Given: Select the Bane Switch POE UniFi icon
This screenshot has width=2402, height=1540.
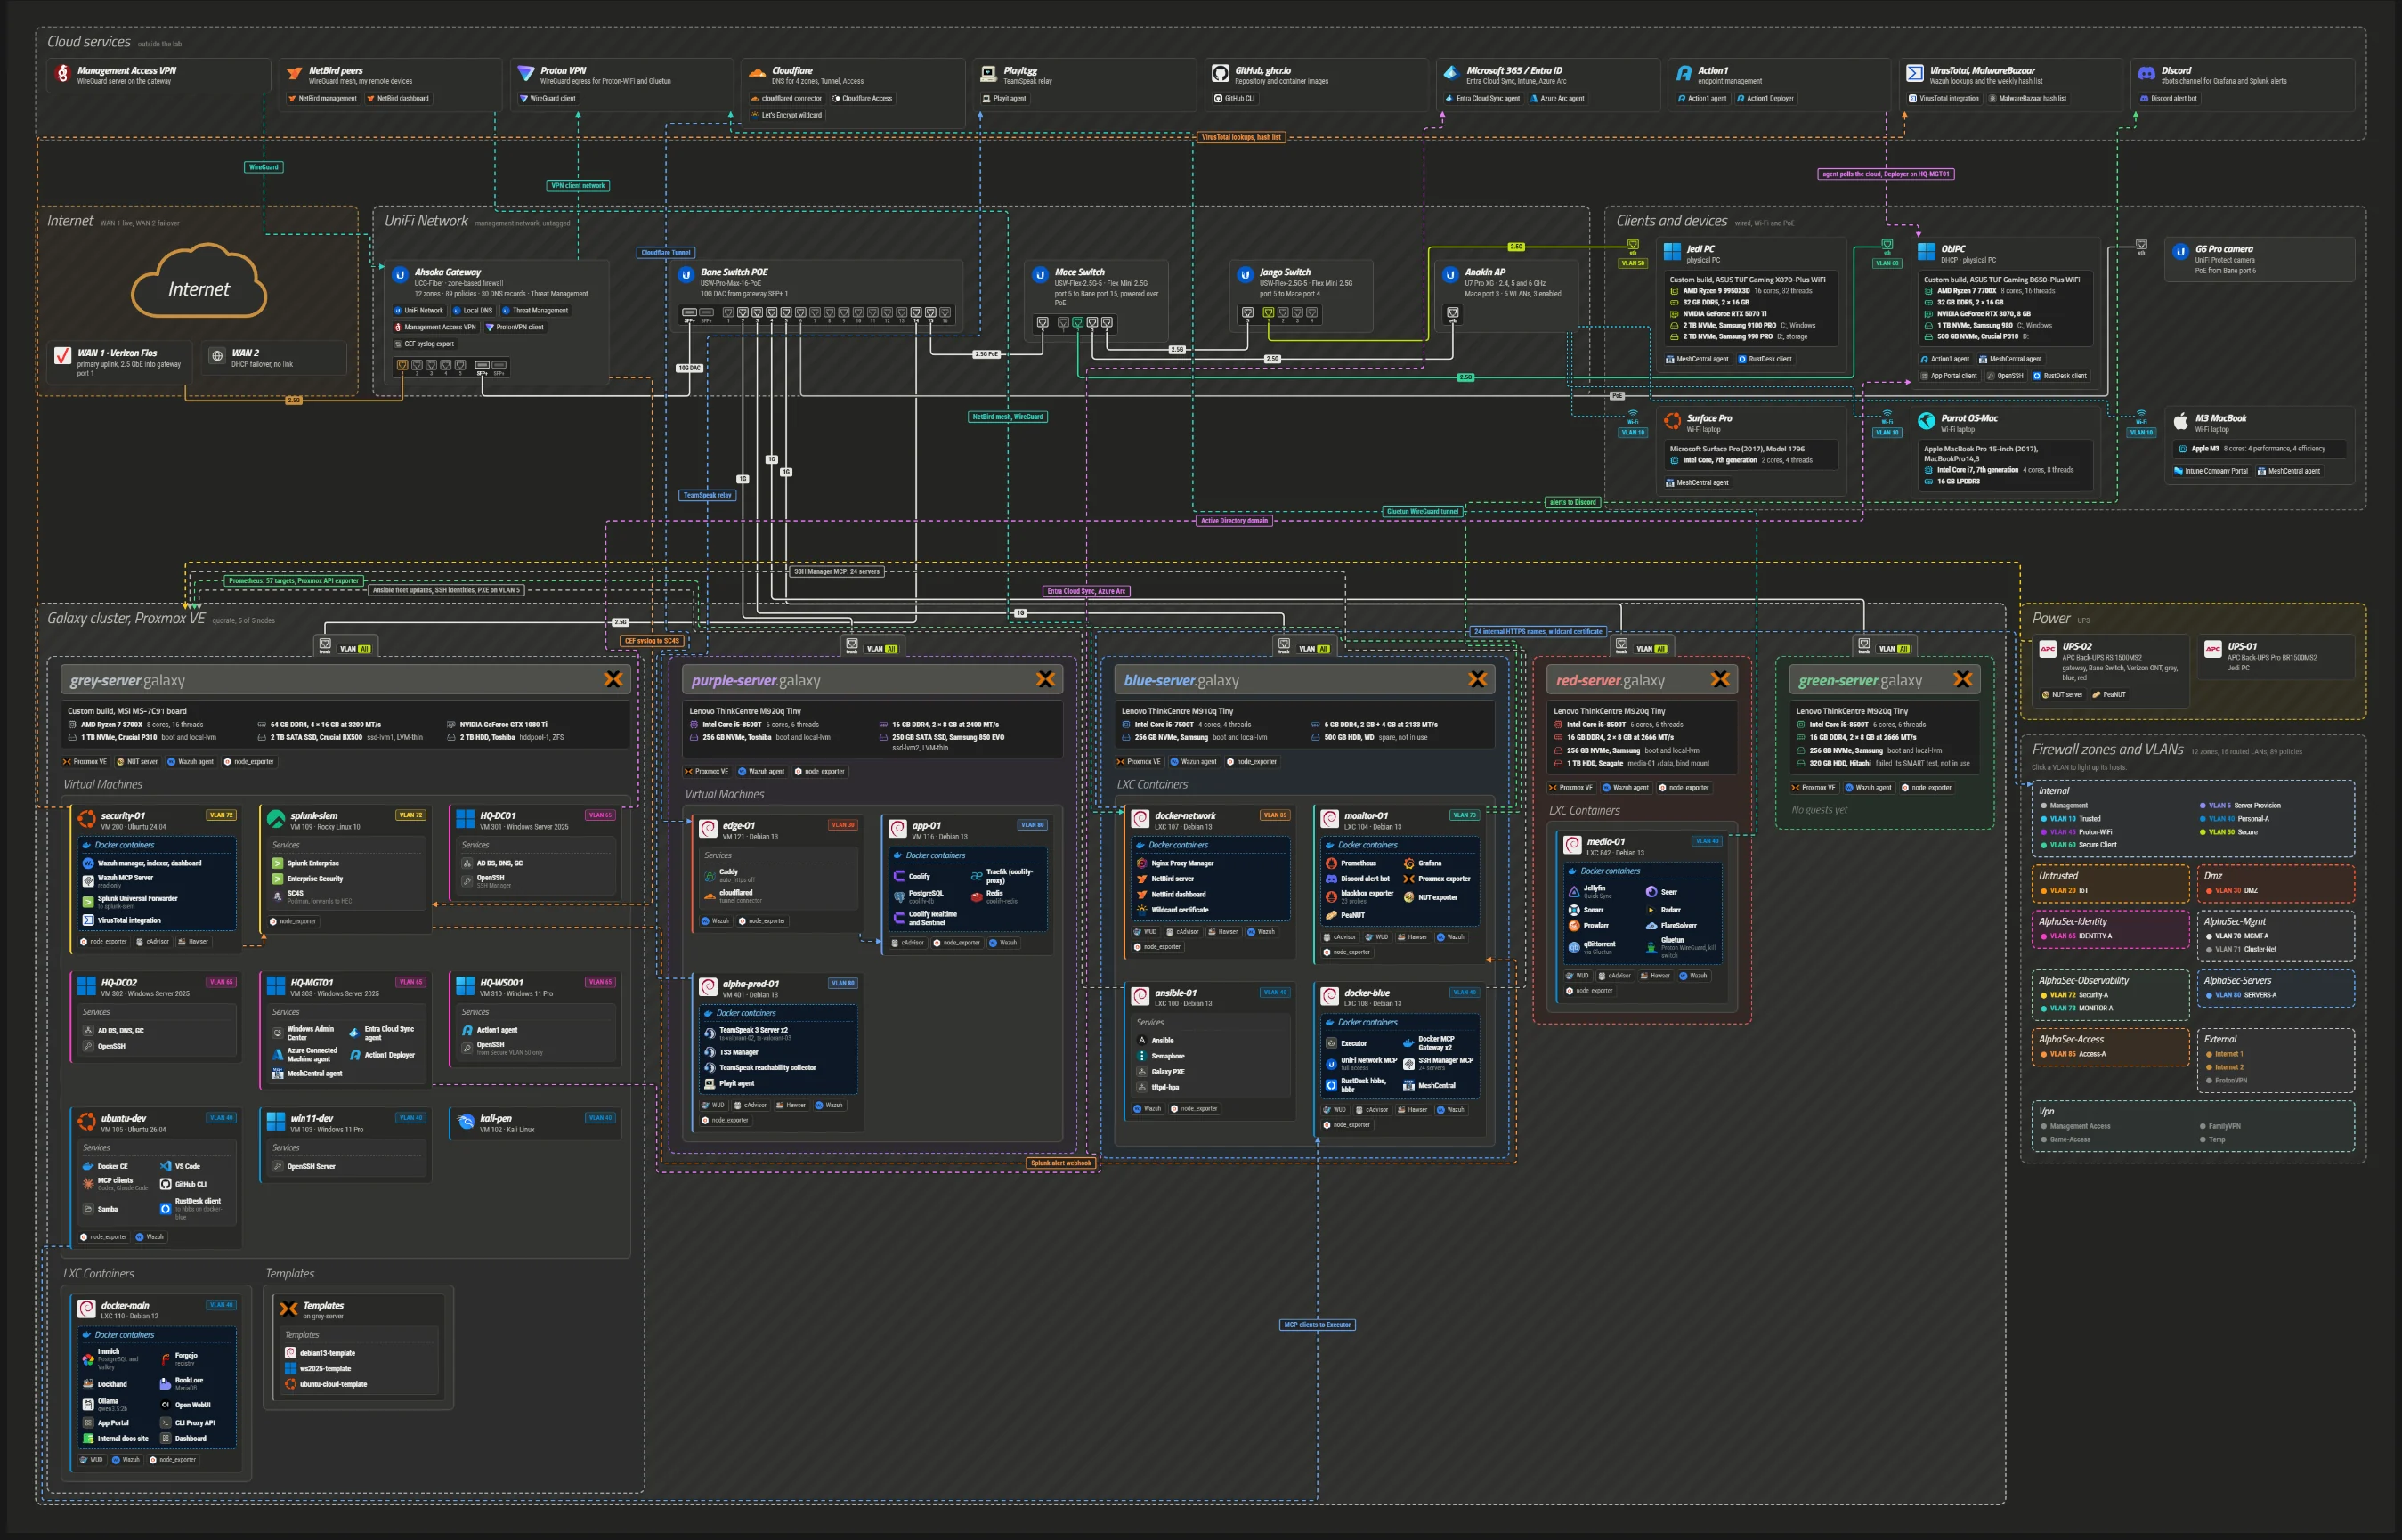Looking at the screenshot, I should [686, 275].
